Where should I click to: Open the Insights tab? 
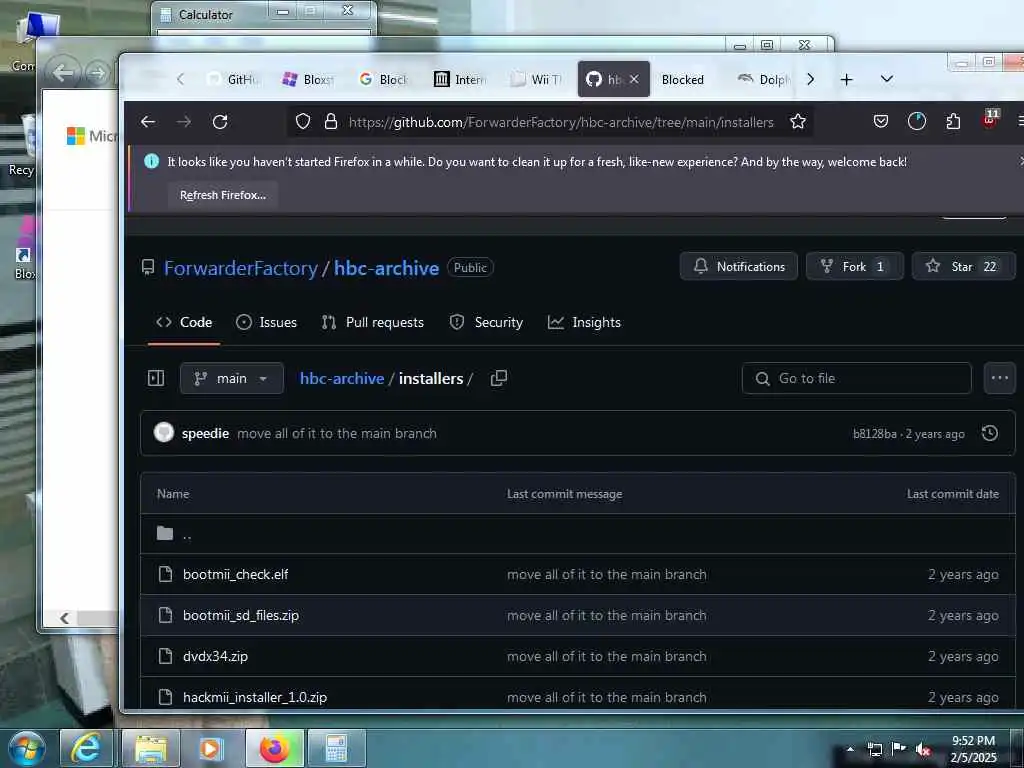tap(584, 323)
